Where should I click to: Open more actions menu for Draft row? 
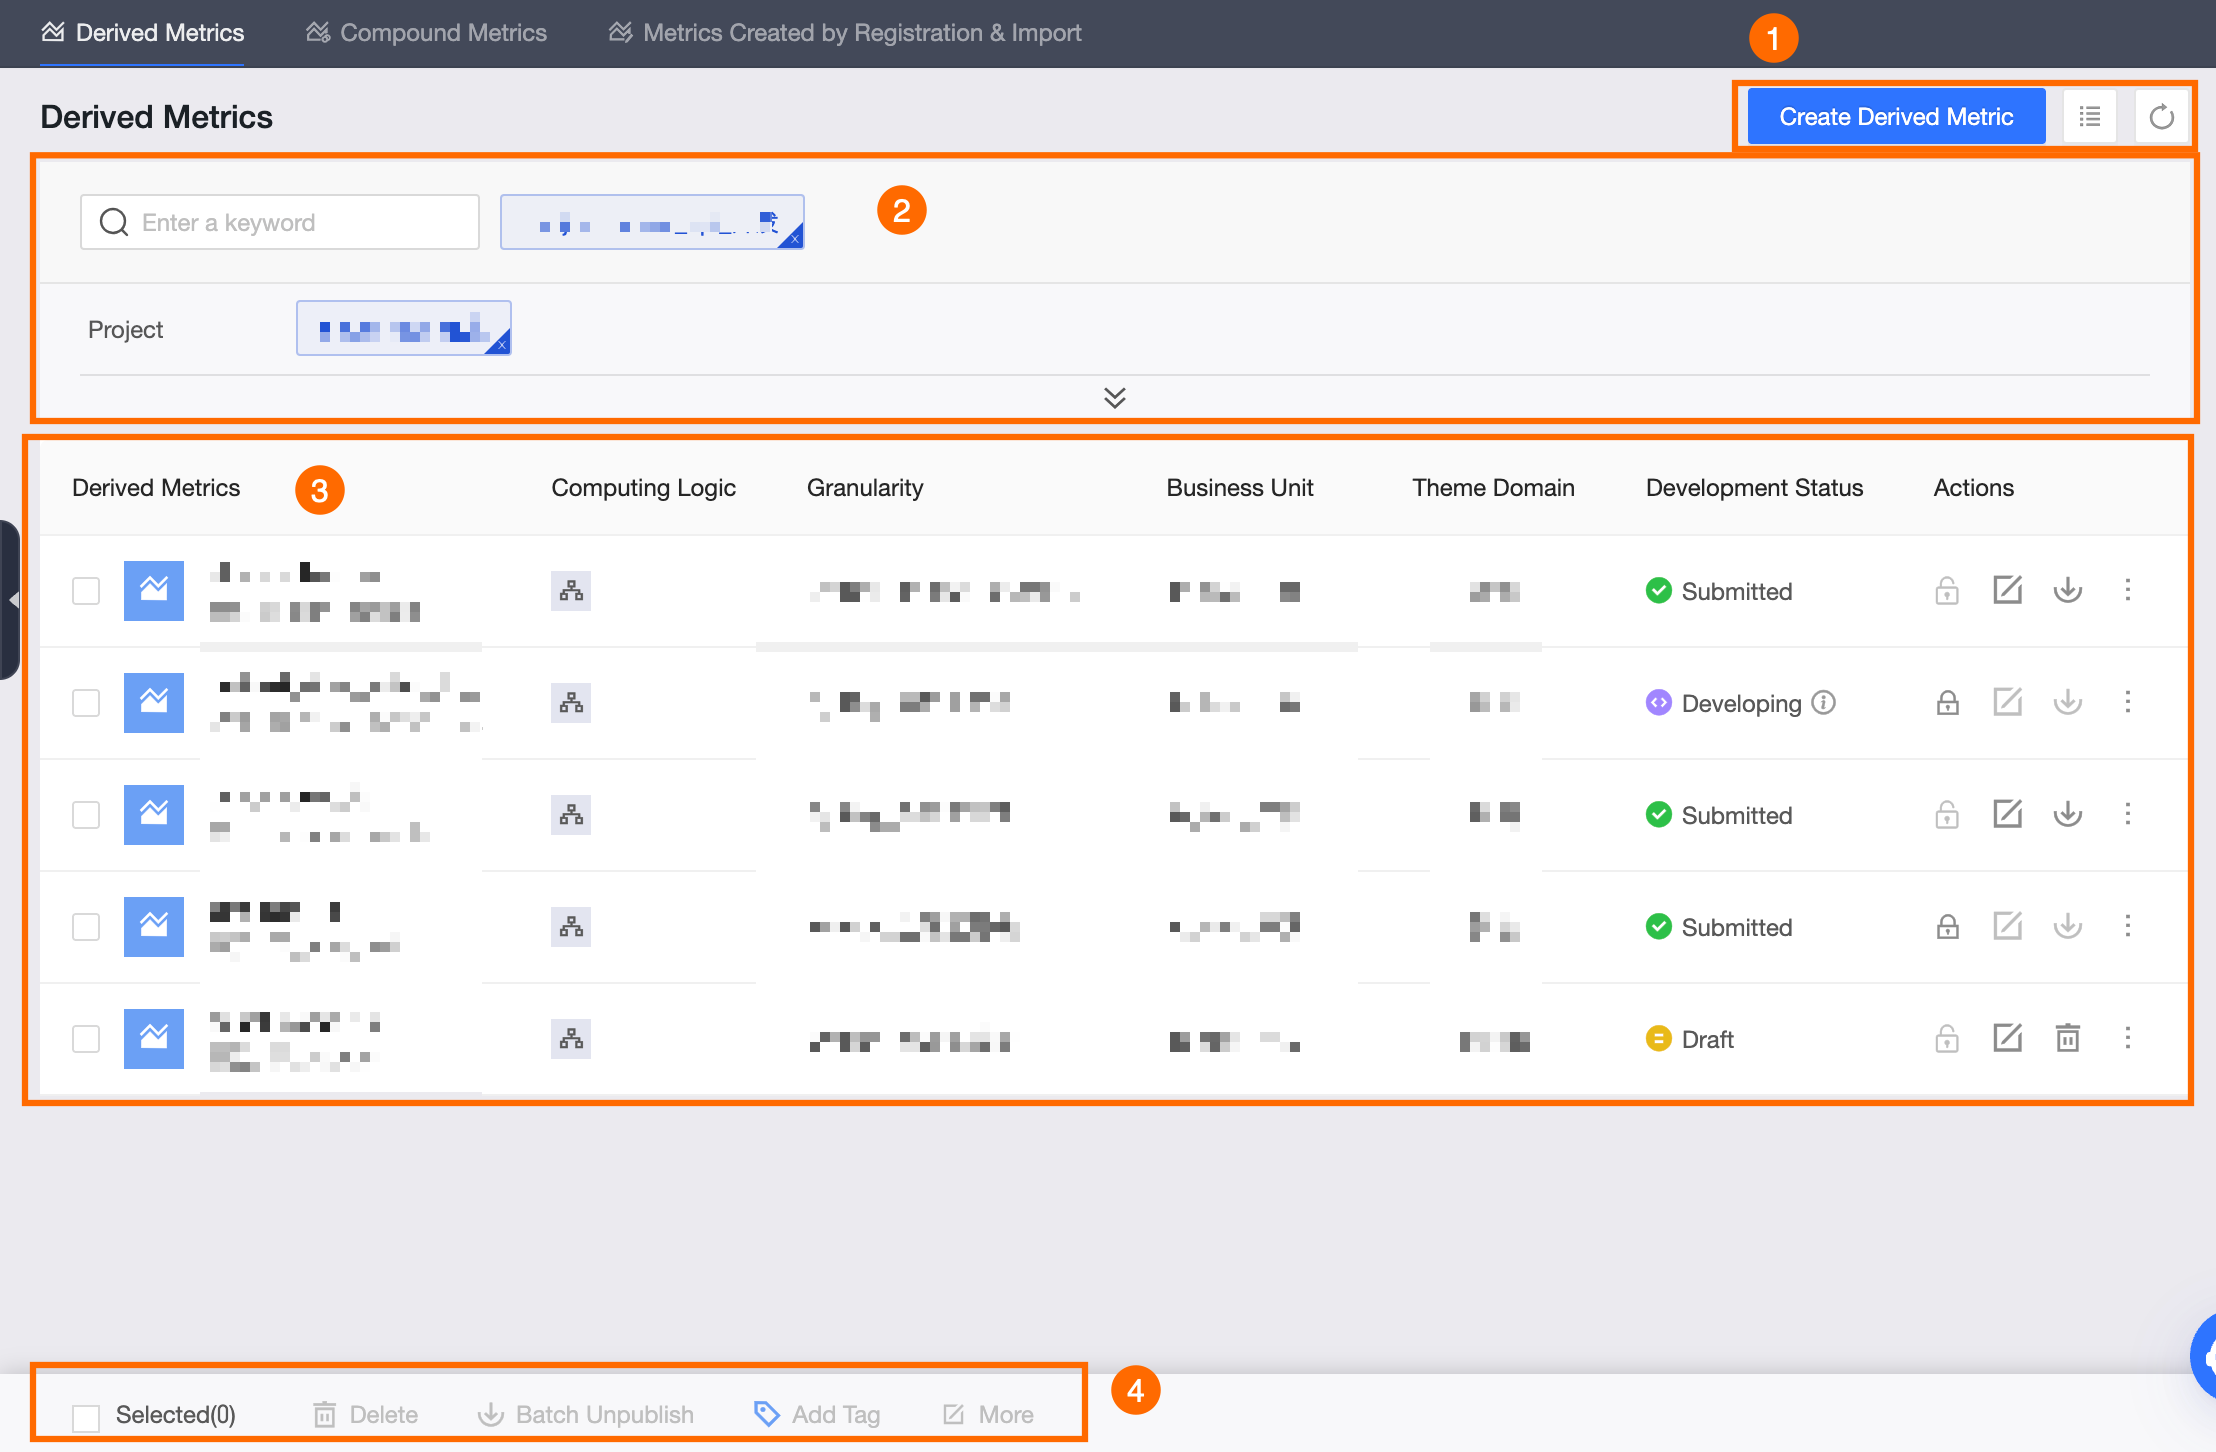point(2128,1038)
